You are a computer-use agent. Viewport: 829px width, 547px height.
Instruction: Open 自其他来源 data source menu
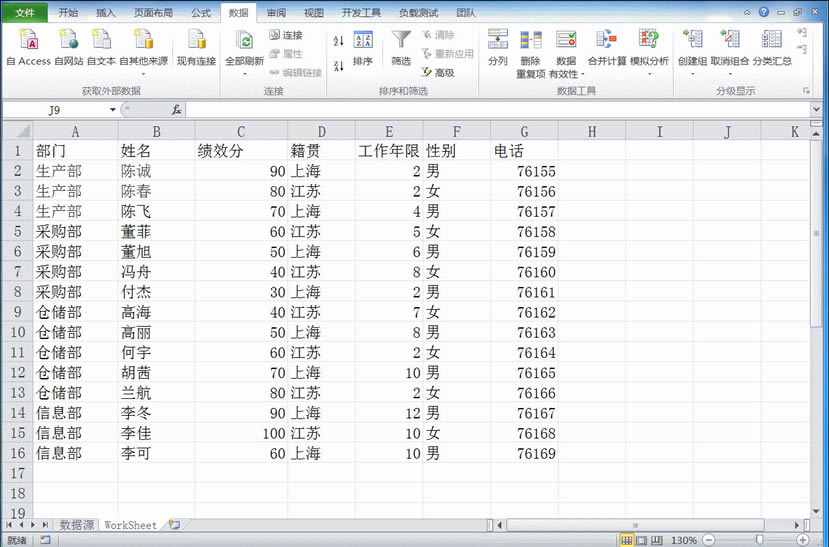coord(143,52)
